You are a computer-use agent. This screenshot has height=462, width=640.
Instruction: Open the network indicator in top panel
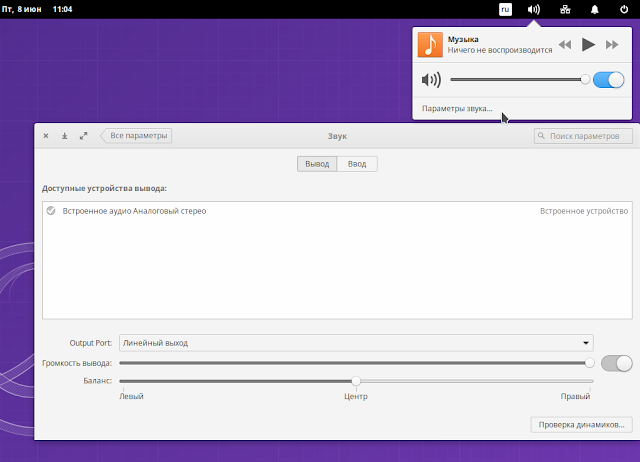(x=565, y=9)
